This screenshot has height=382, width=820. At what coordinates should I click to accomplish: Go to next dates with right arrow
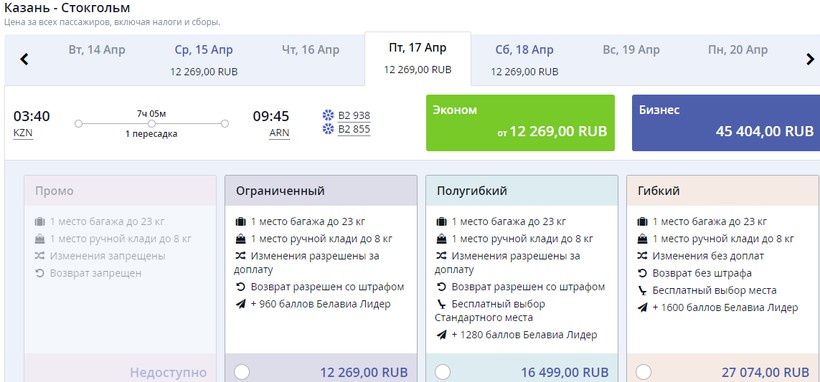tap(810, 59)
